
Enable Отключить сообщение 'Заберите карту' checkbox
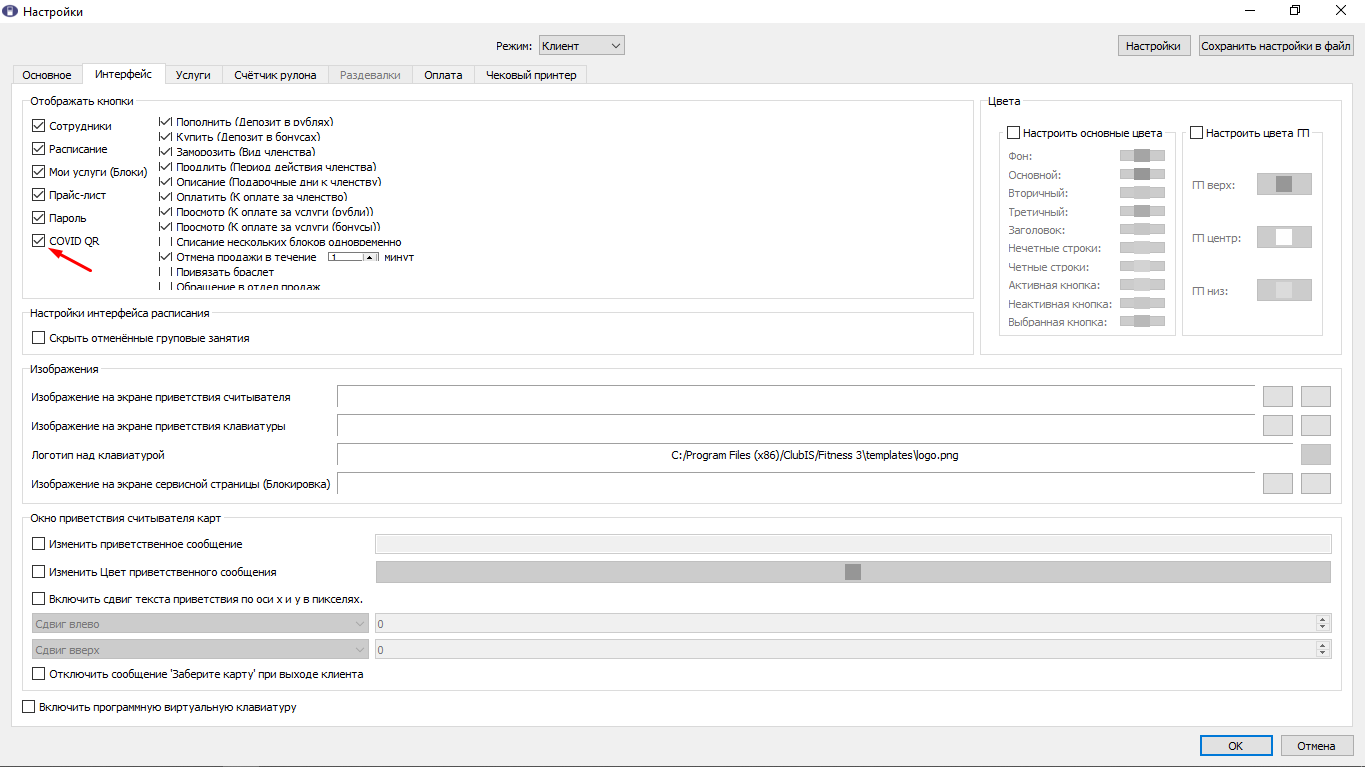click(x=39, y=674)
